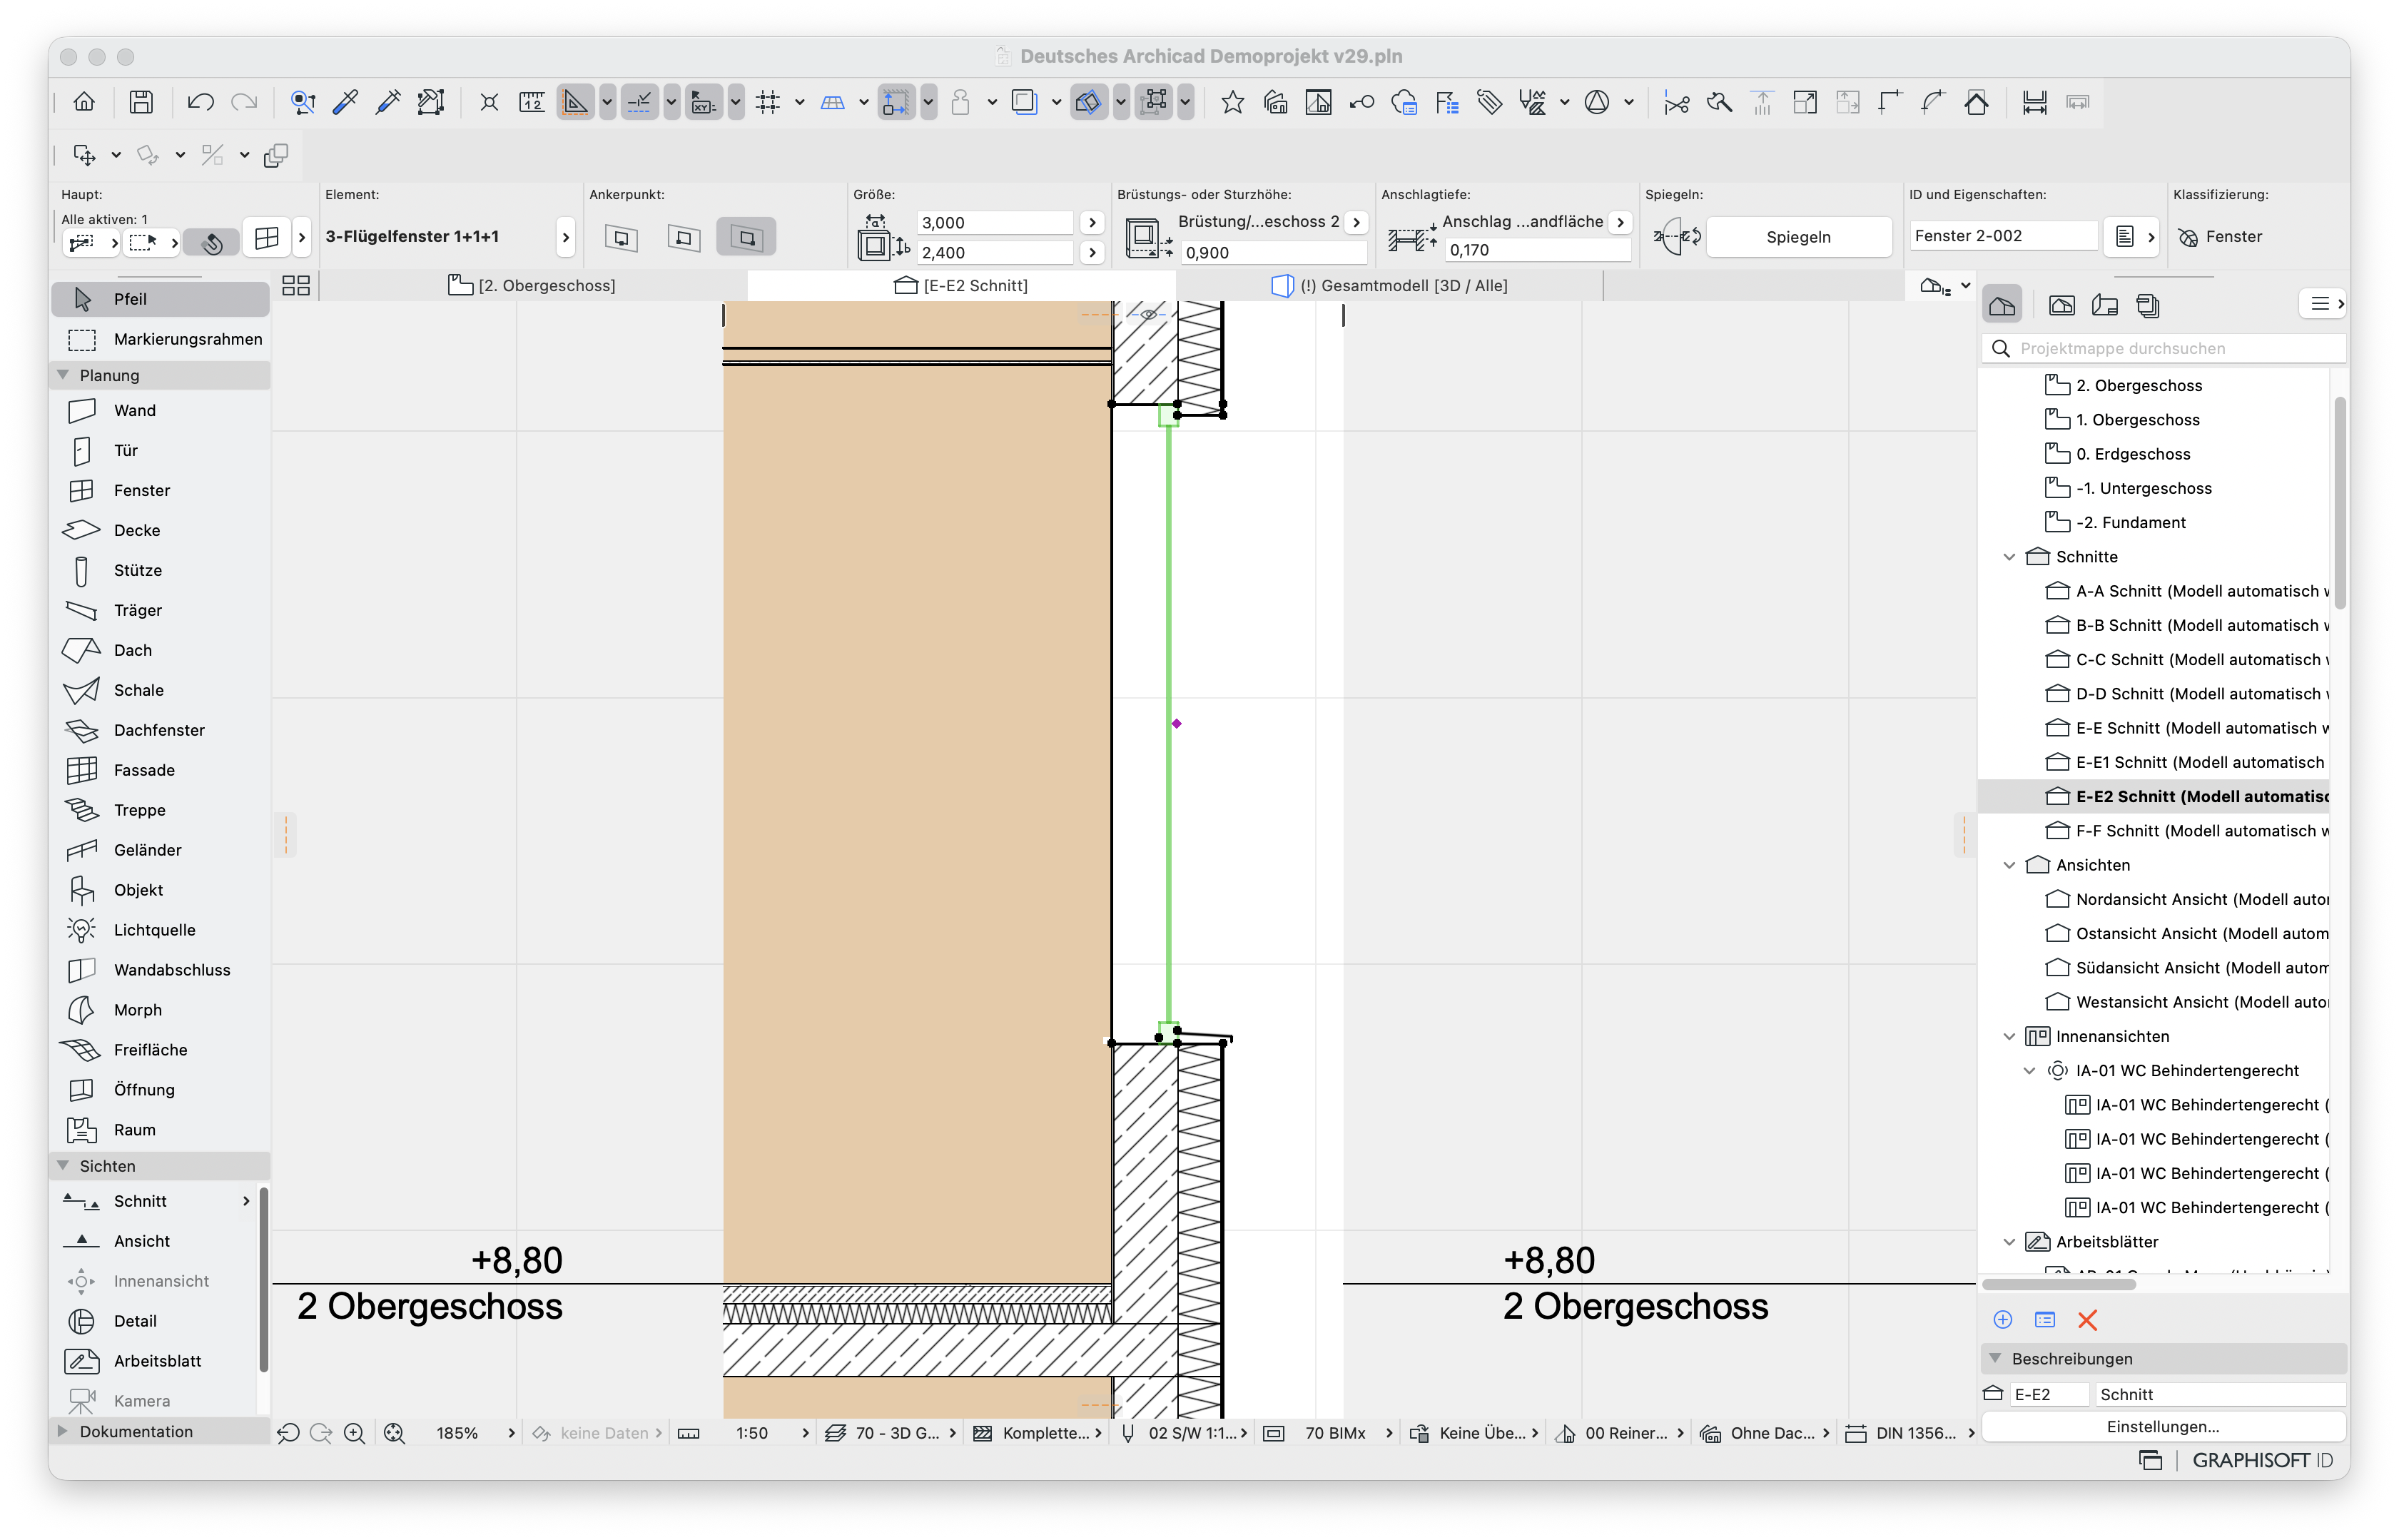Select the Decke tool
Image resolution: width=2399 pixels, height=1540 pixels.
pos(160,530)
